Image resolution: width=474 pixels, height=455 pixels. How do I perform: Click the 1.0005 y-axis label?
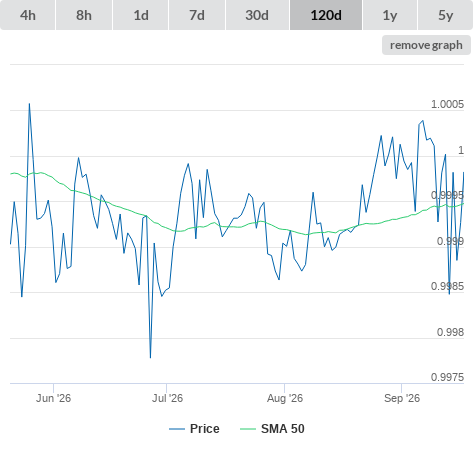(447, 104)
